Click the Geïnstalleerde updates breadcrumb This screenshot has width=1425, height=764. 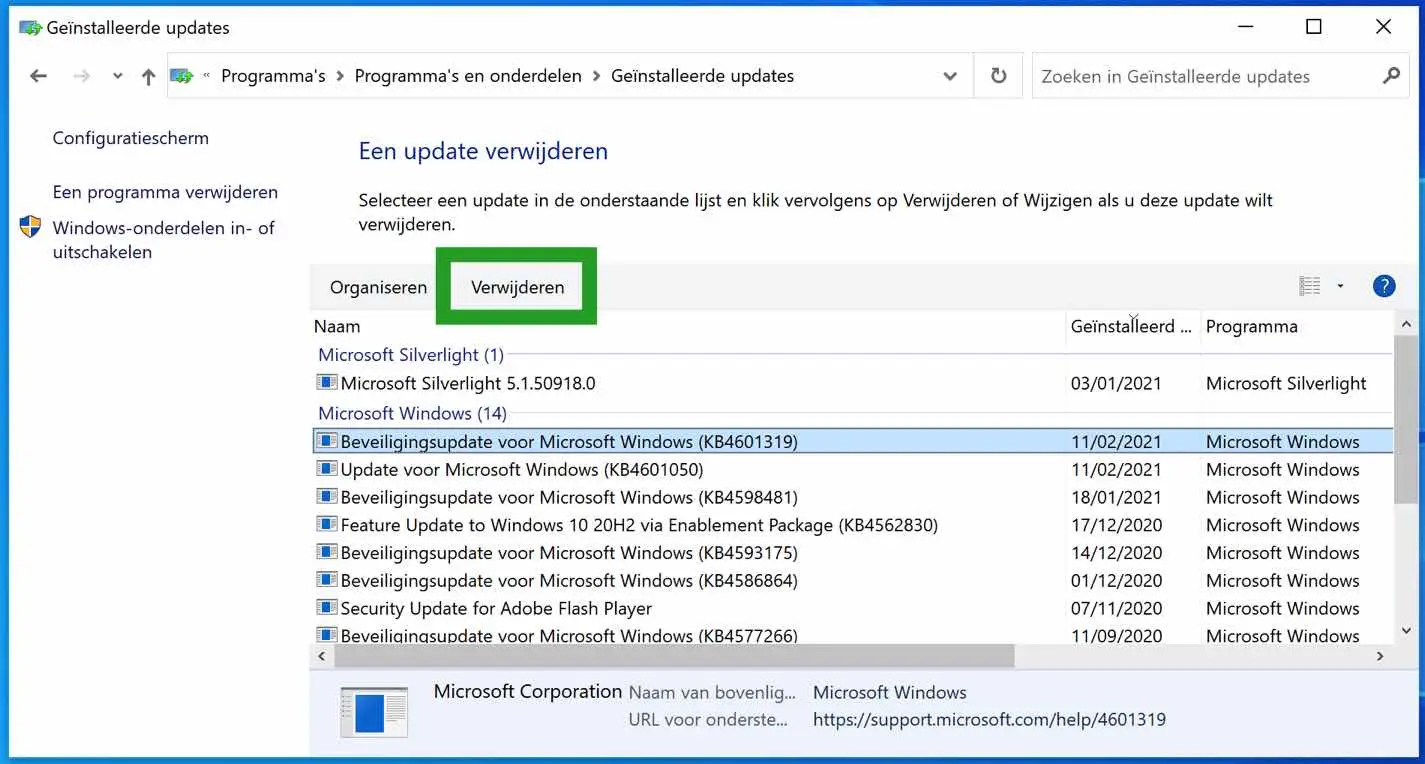tap(702, 76)
